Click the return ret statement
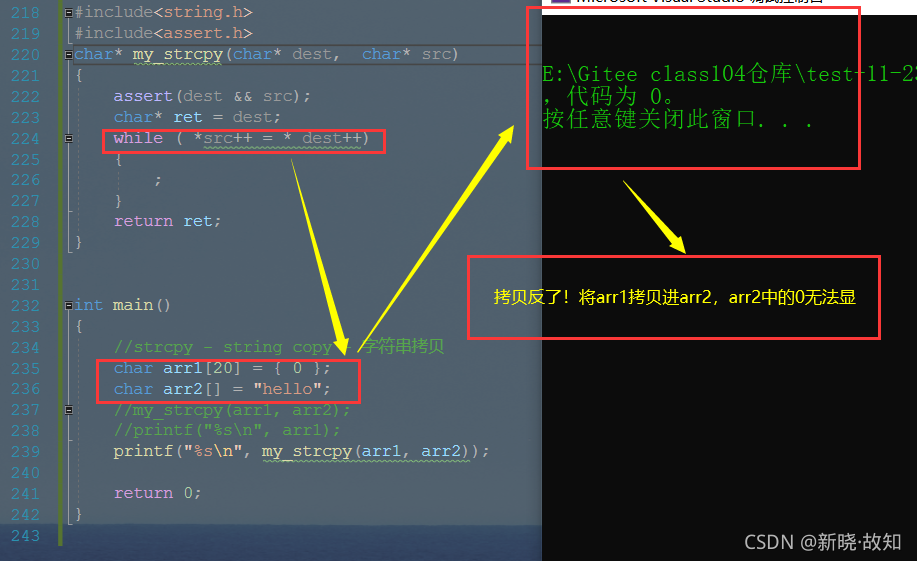 pyautogui.click(x=167, y=221)
